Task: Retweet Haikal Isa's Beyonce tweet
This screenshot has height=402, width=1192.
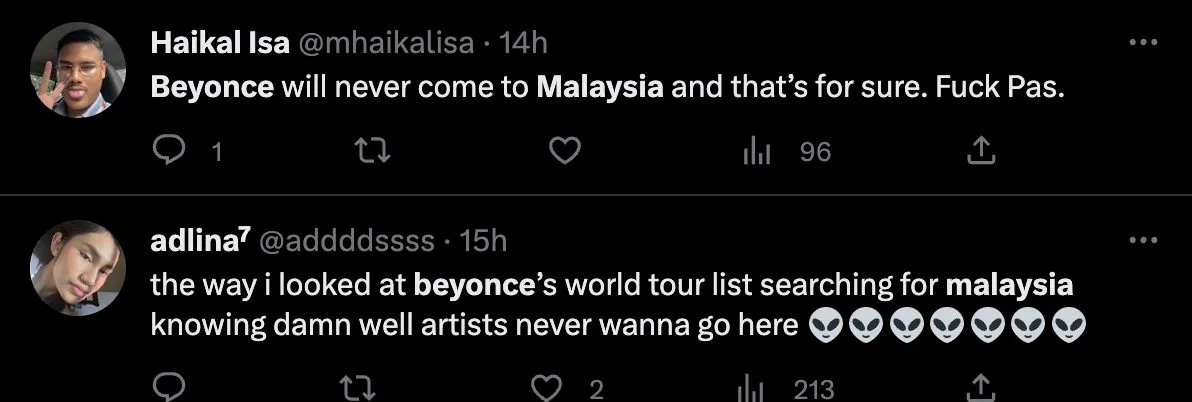Action: click(372, 151)
